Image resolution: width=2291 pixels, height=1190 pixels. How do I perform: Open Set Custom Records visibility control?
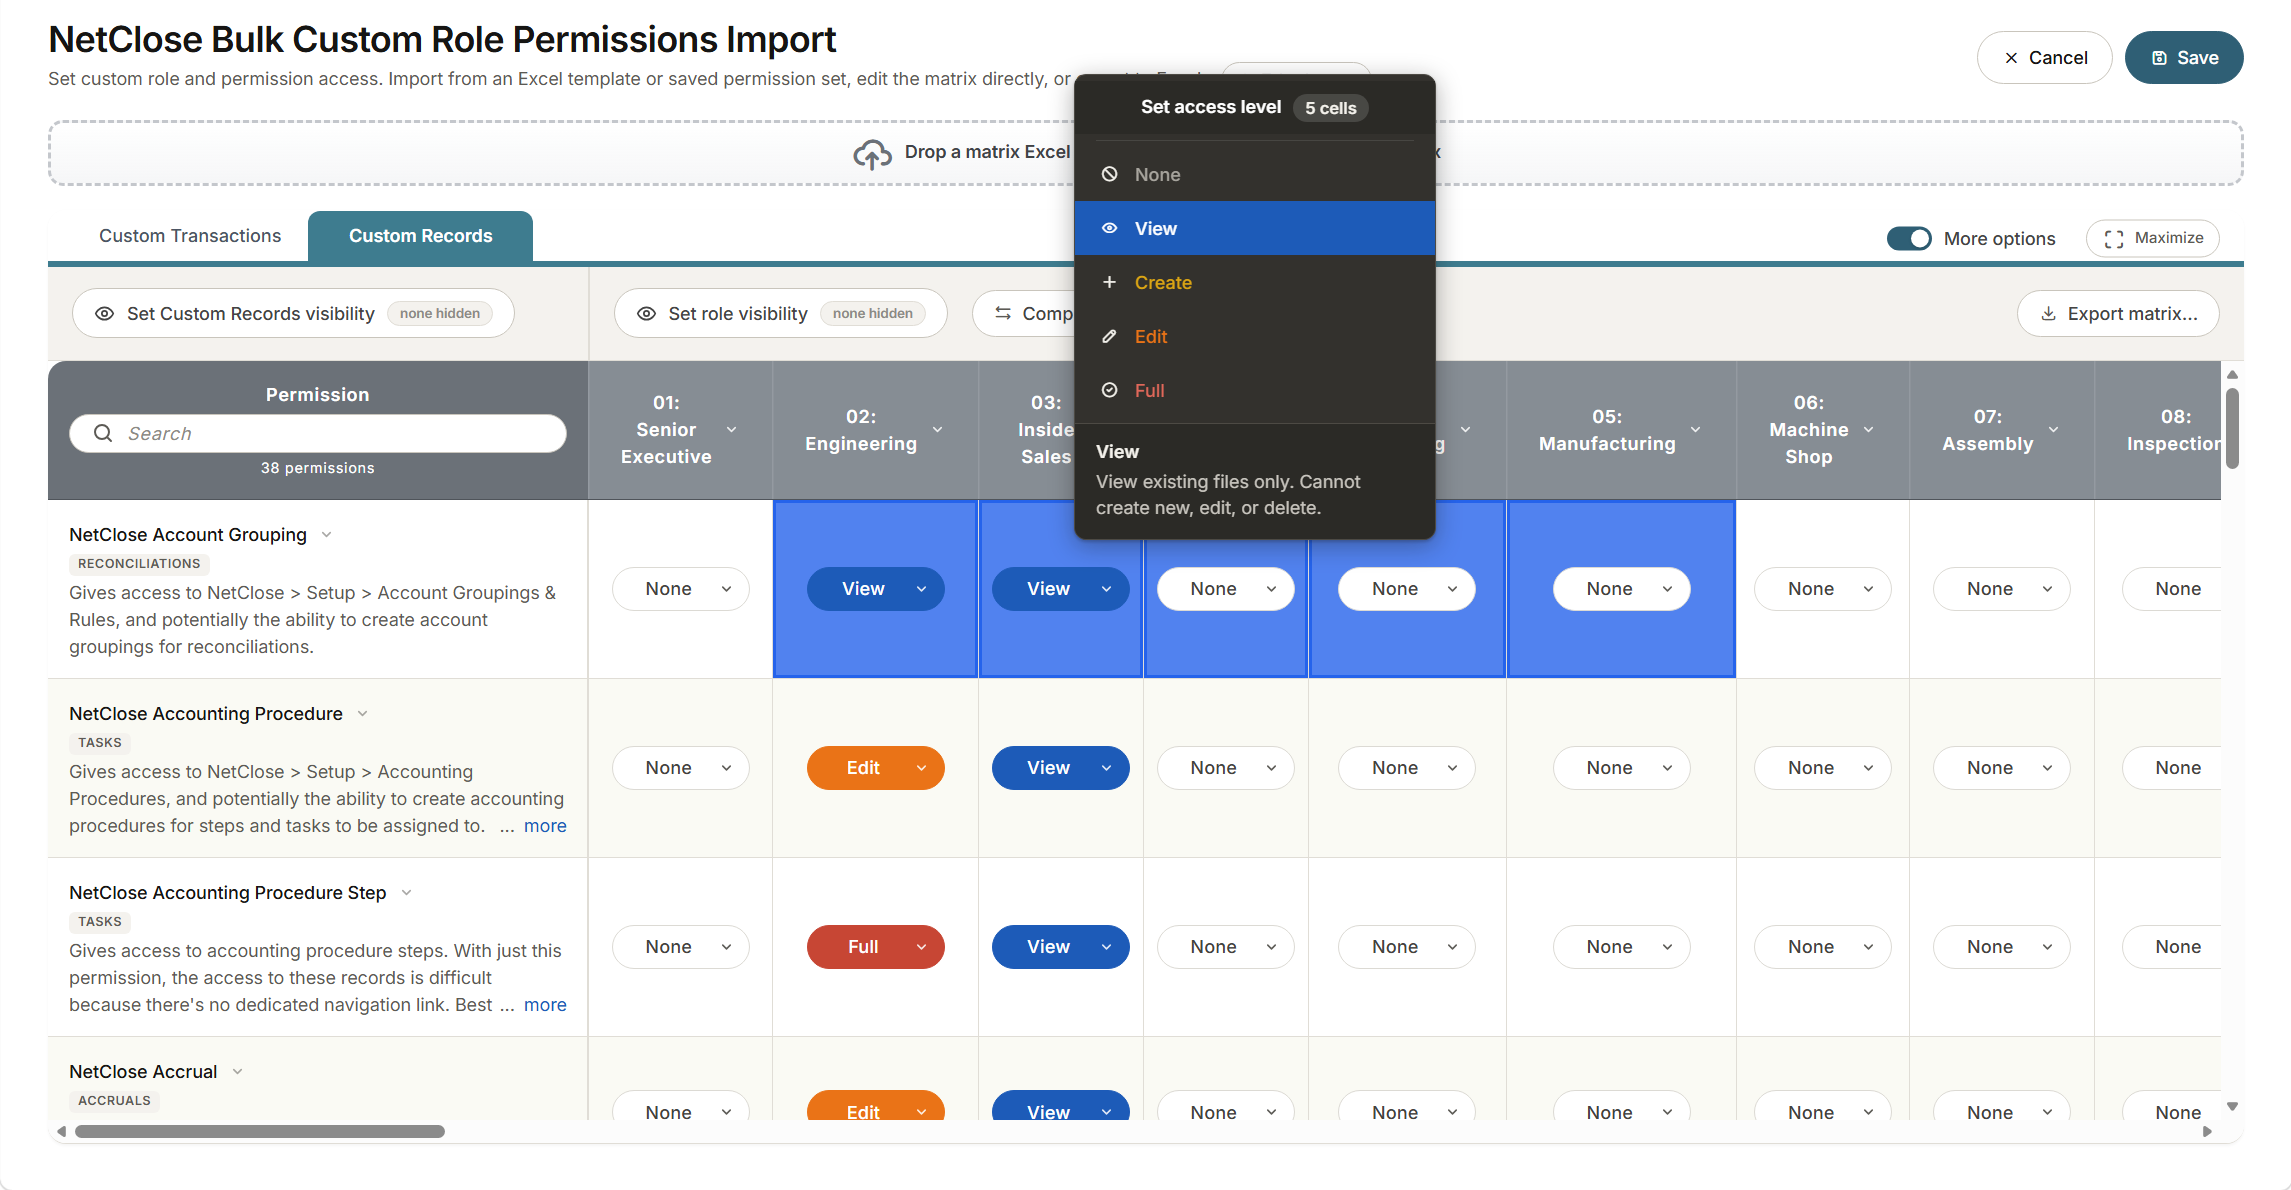(293, 314)
